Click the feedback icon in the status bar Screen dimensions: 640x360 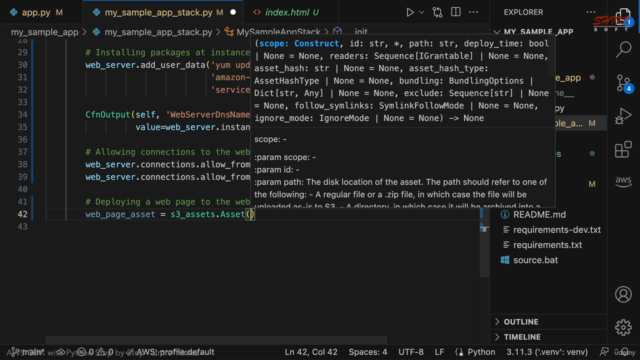604,352
